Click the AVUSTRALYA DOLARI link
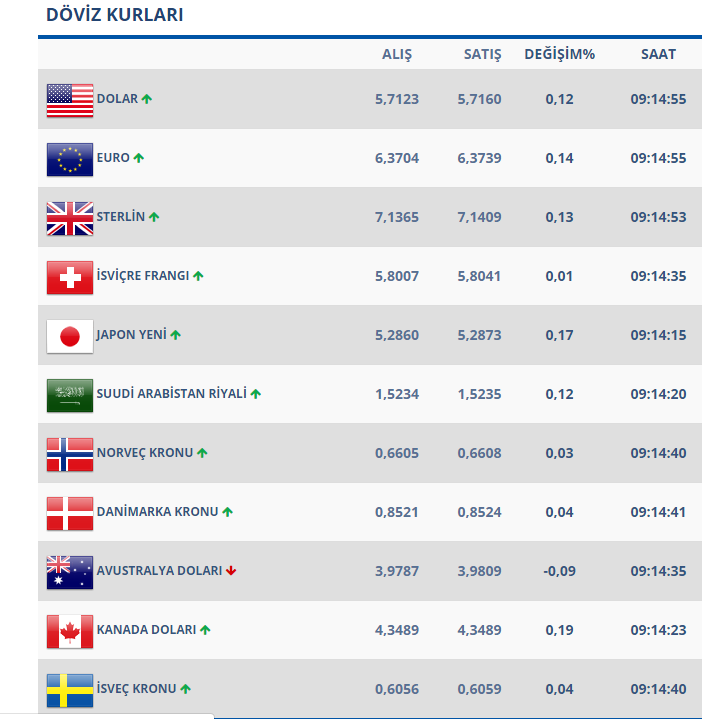The width and height of the screenshot is (702, 719). click(x=159, y=571)
